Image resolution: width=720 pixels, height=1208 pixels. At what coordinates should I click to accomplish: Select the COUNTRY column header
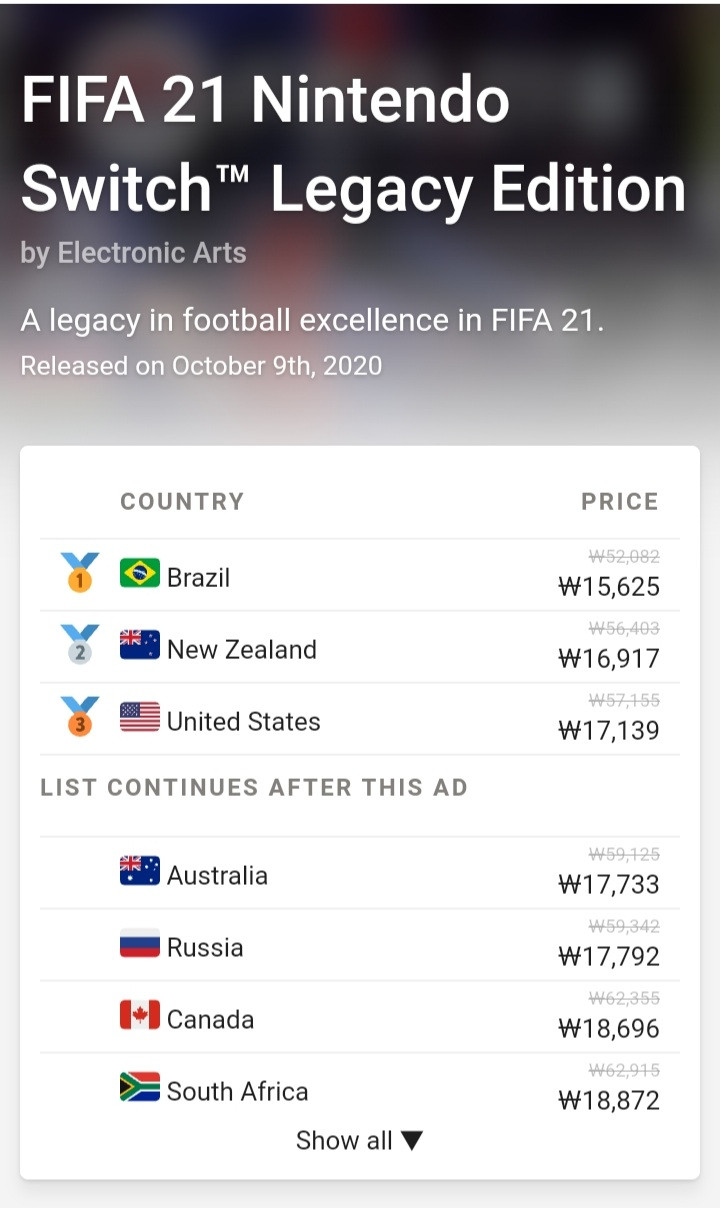182,501
